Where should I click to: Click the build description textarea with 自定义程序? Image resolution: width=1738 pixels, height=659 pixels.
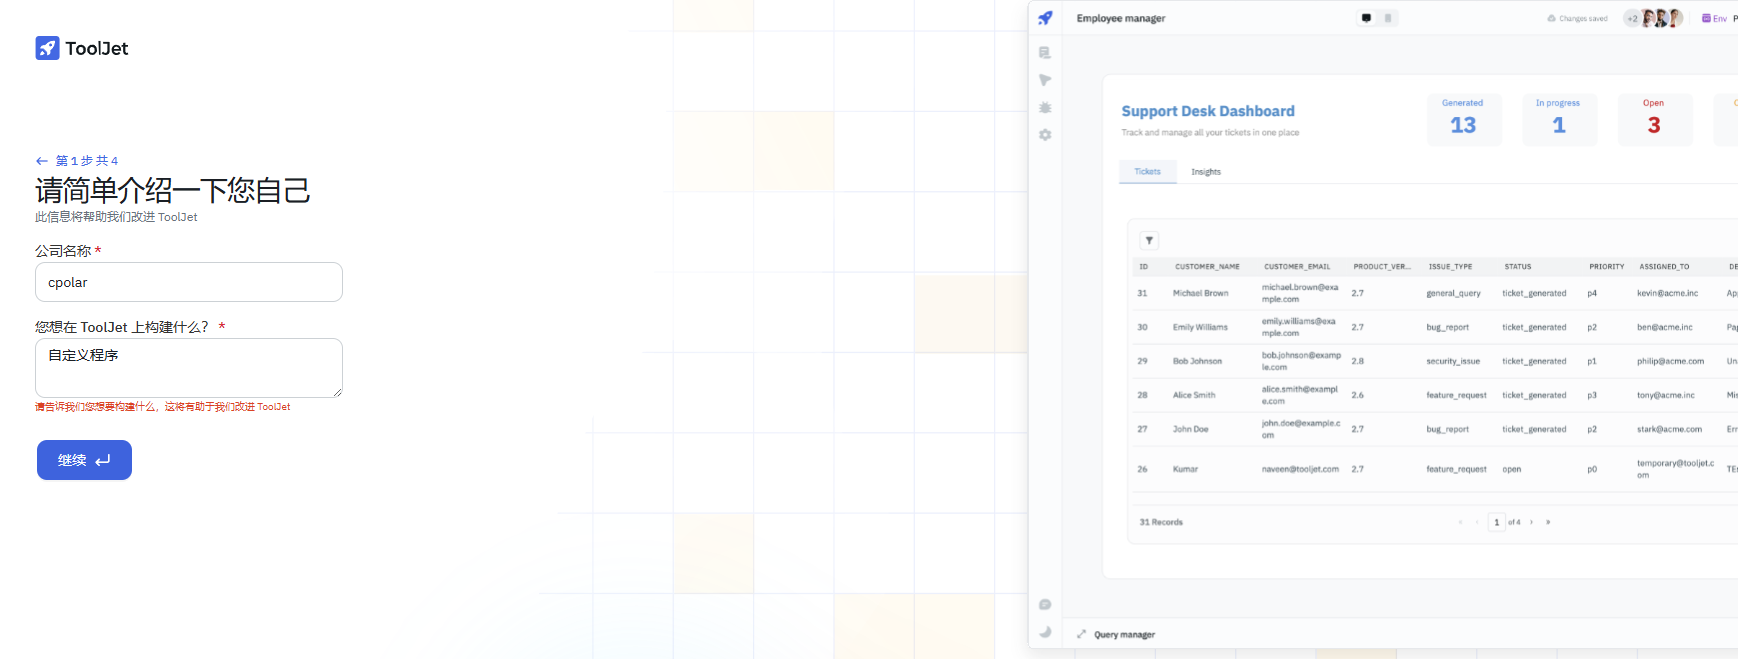189,368
